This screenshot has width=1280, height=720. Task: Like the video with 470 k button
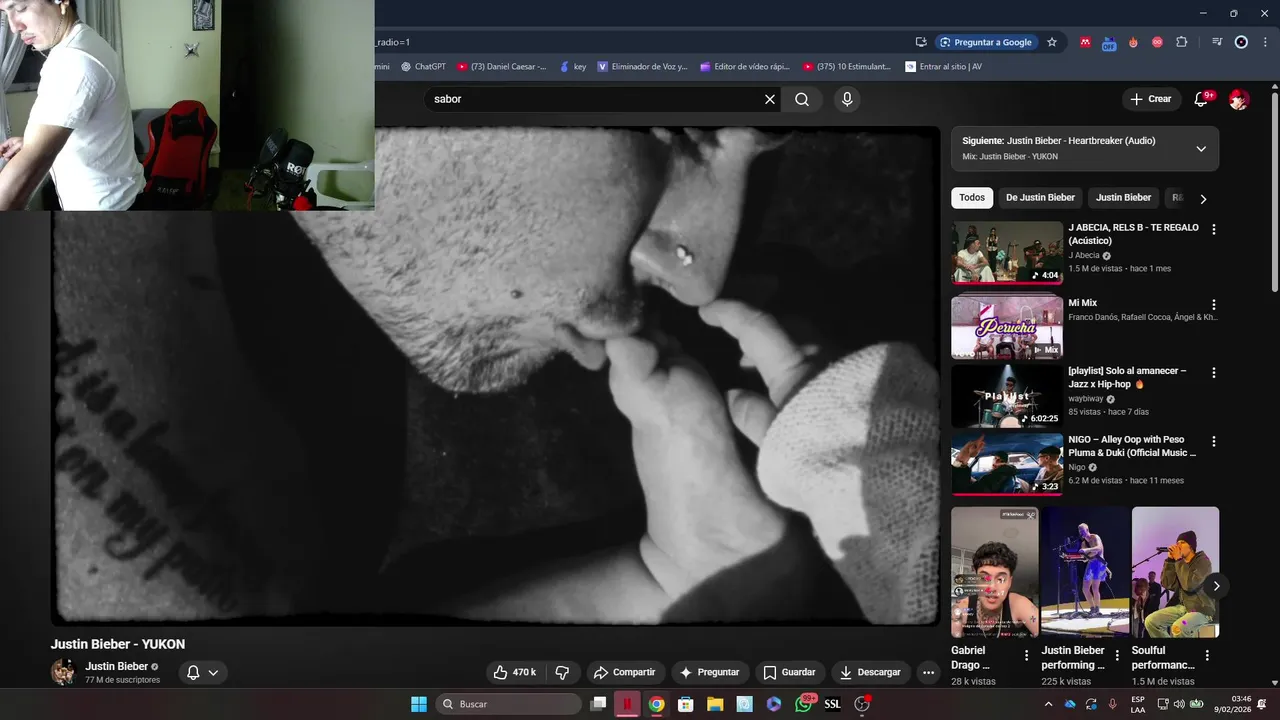(x=516, y=672)
